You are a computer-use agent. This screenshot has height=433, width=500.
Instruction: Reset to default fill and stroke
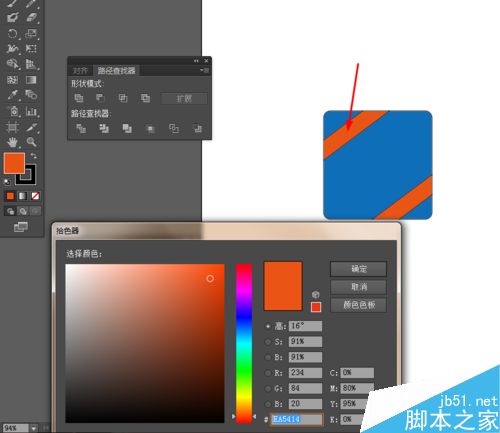coord(7,182)
